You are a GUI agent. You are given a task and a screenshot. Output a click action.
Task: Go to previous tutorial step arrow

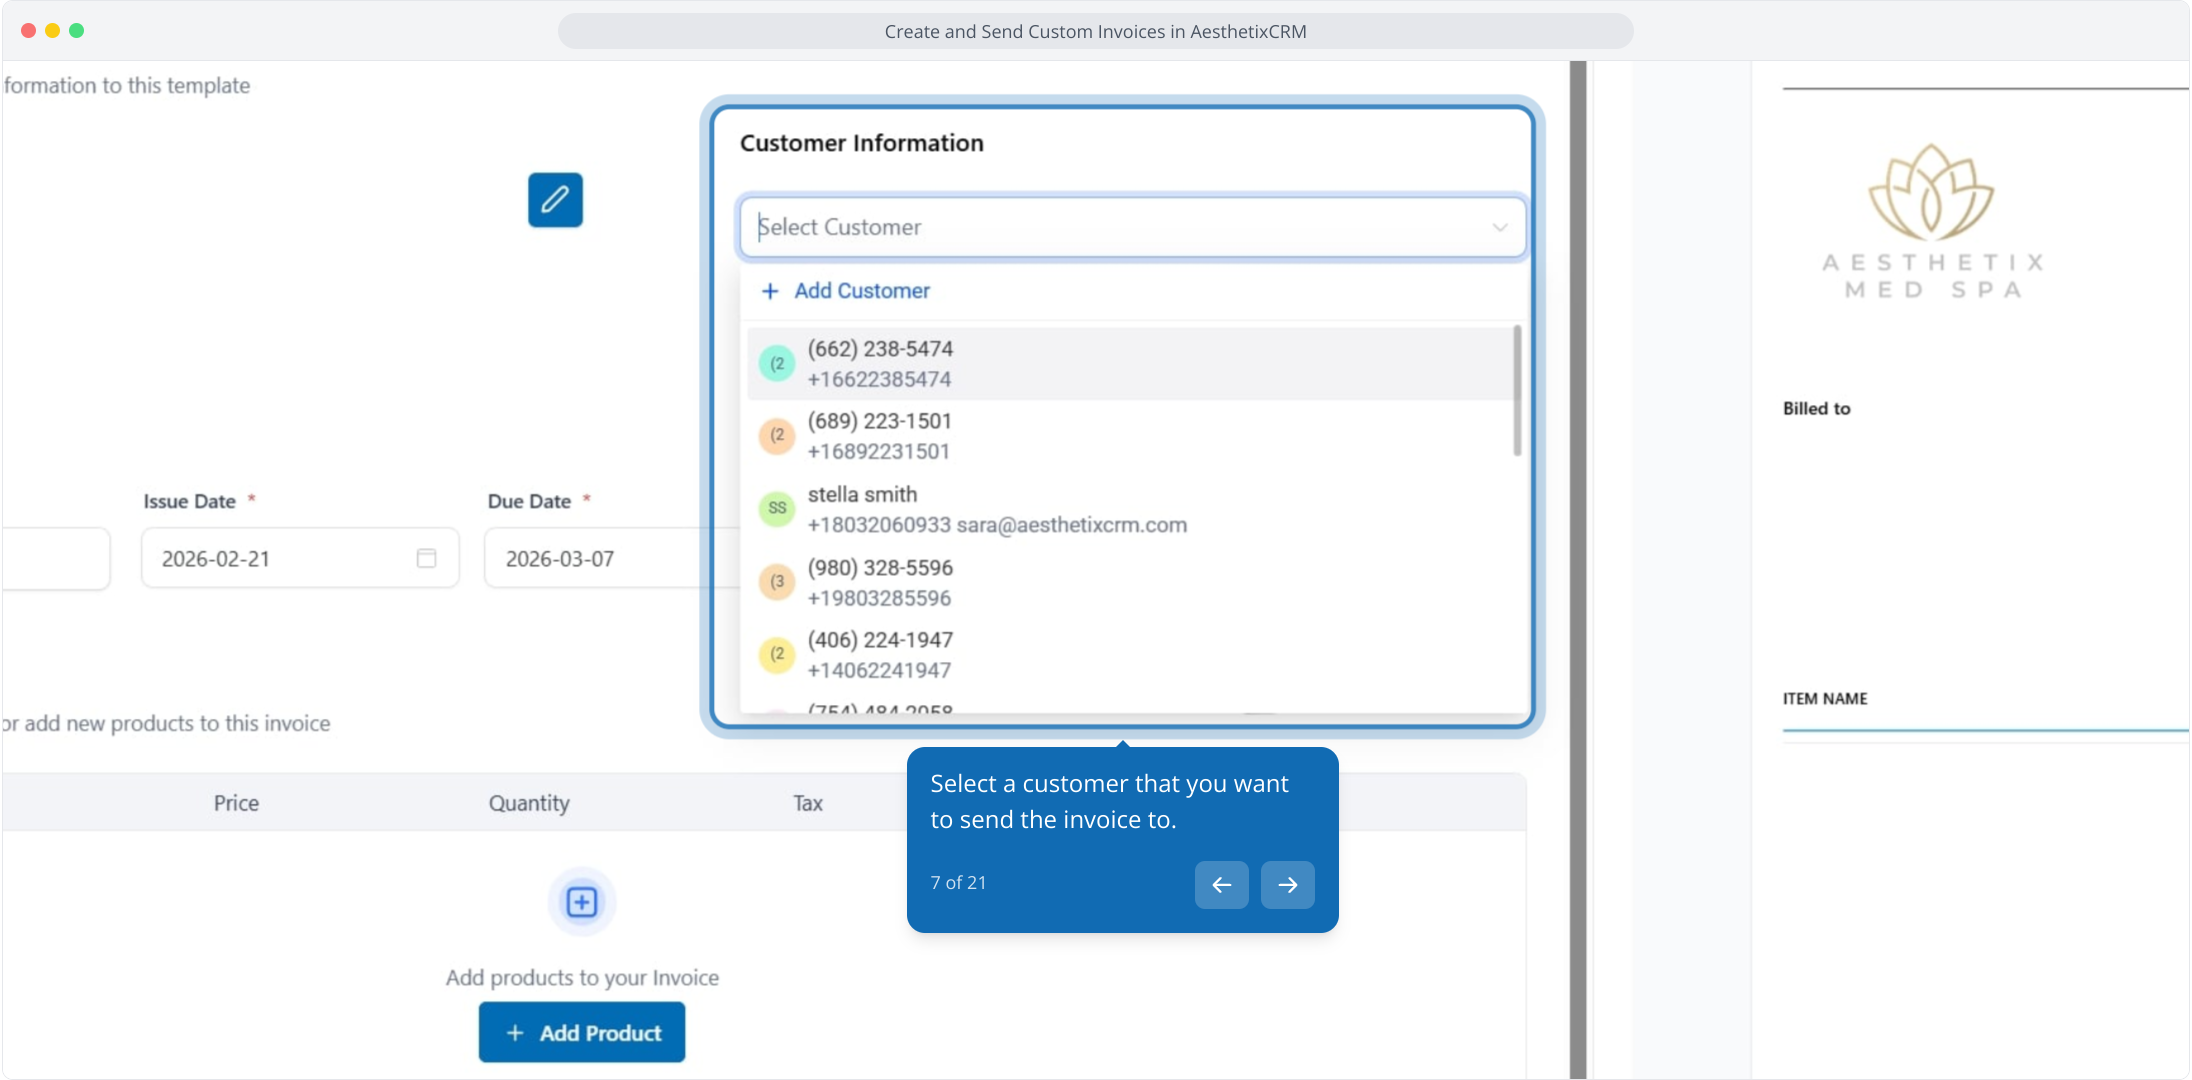coord(1221,884)
